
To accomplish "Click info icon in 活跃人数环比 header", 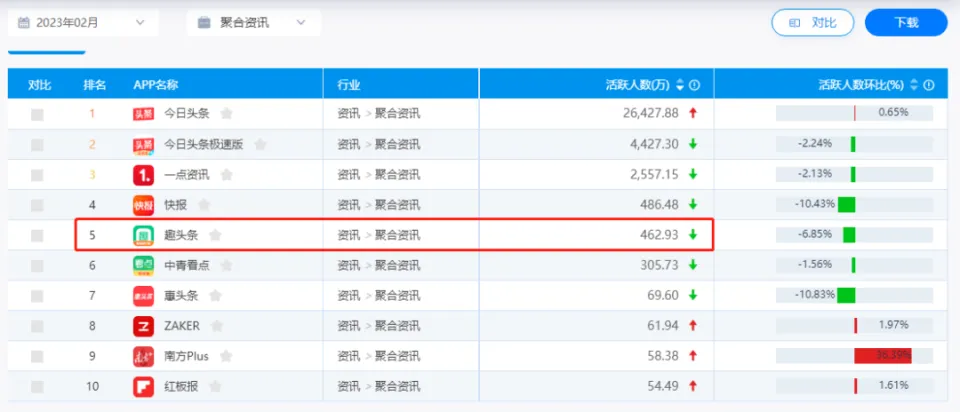I will (929, 85).
